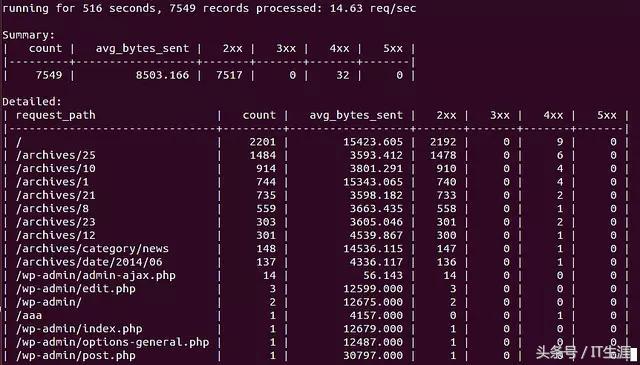Click the "/archives/25" request path
The height and width of the screenshot is (365, 640).
tap(56, 155)
